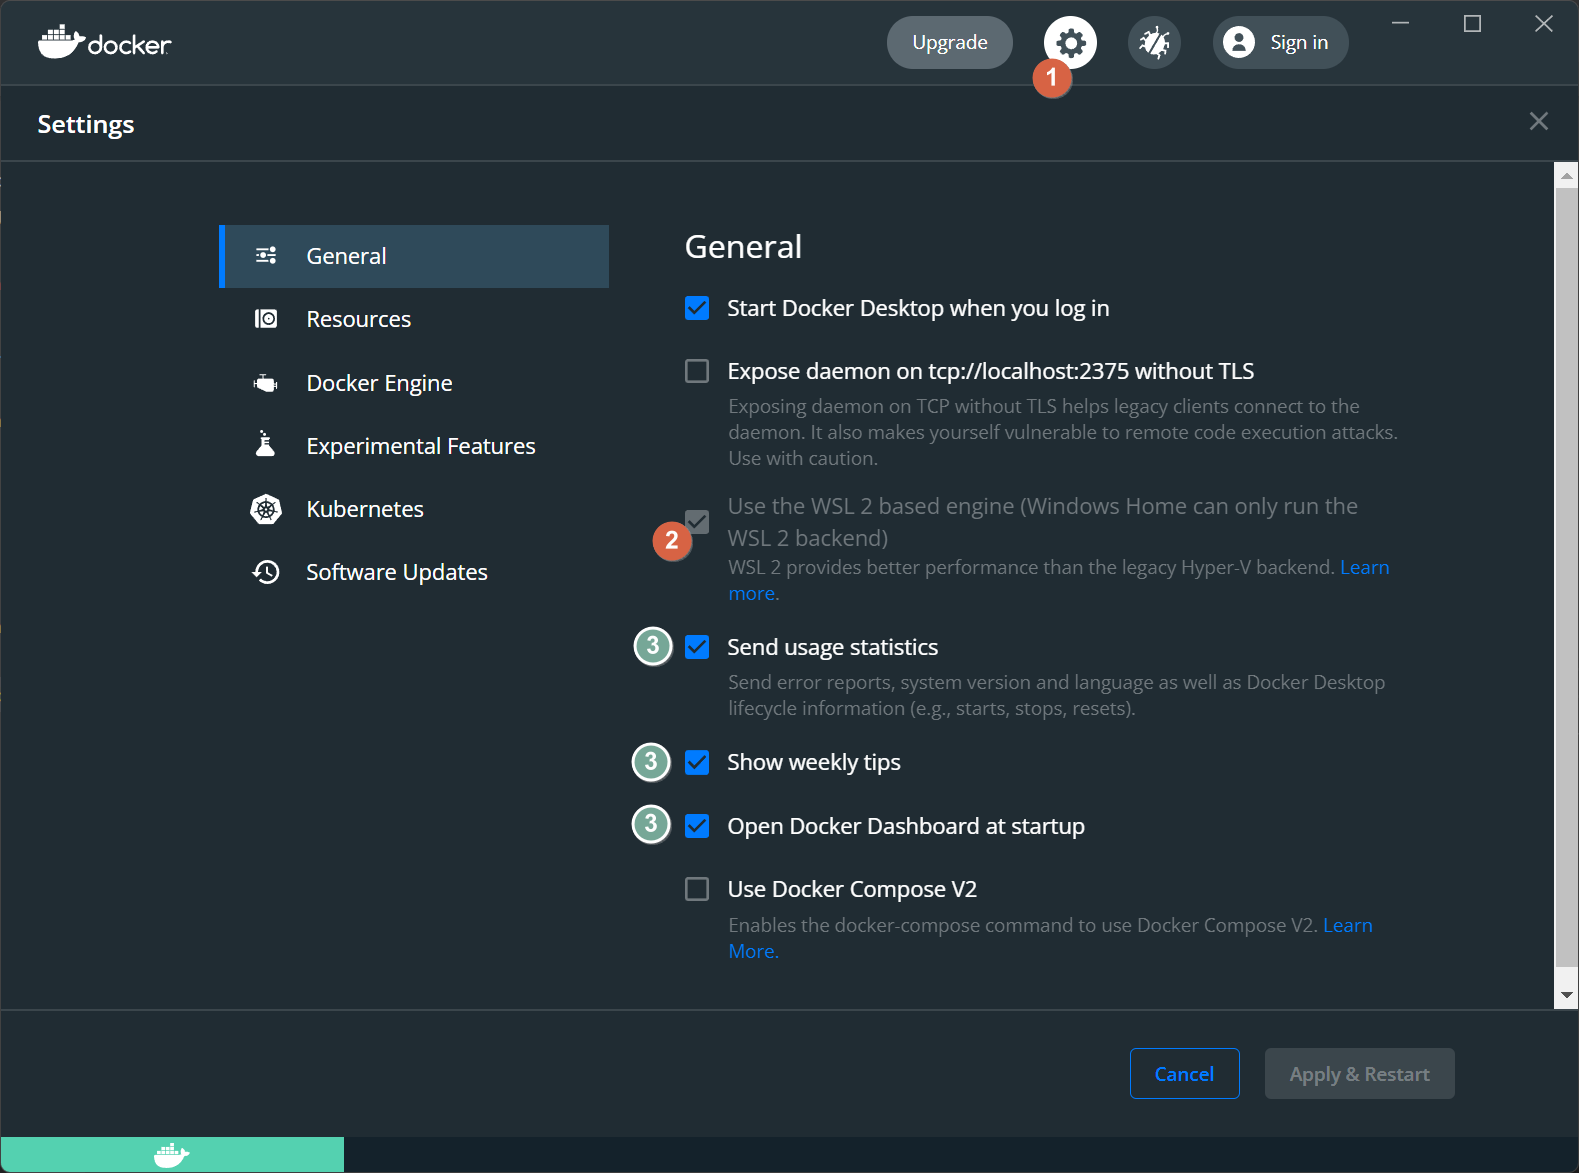Minimize the Docker Desktop window
Image resolution: width=1579 pixels, height=1173 pixels.
1401,23
